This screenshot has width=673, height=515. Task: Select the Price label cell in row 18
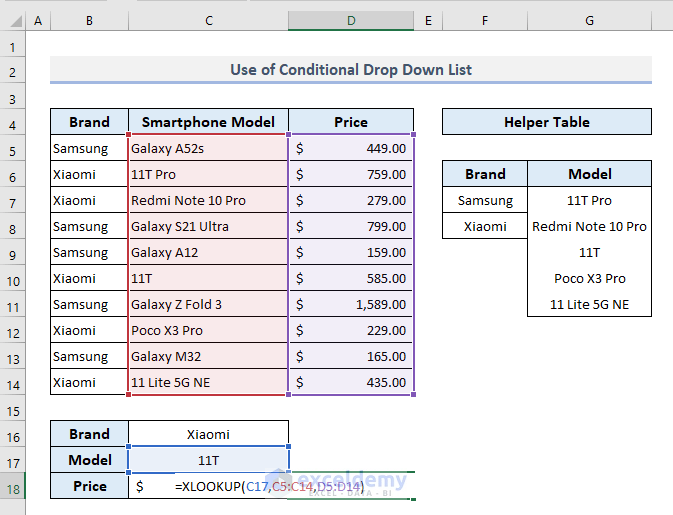point(89,486)
